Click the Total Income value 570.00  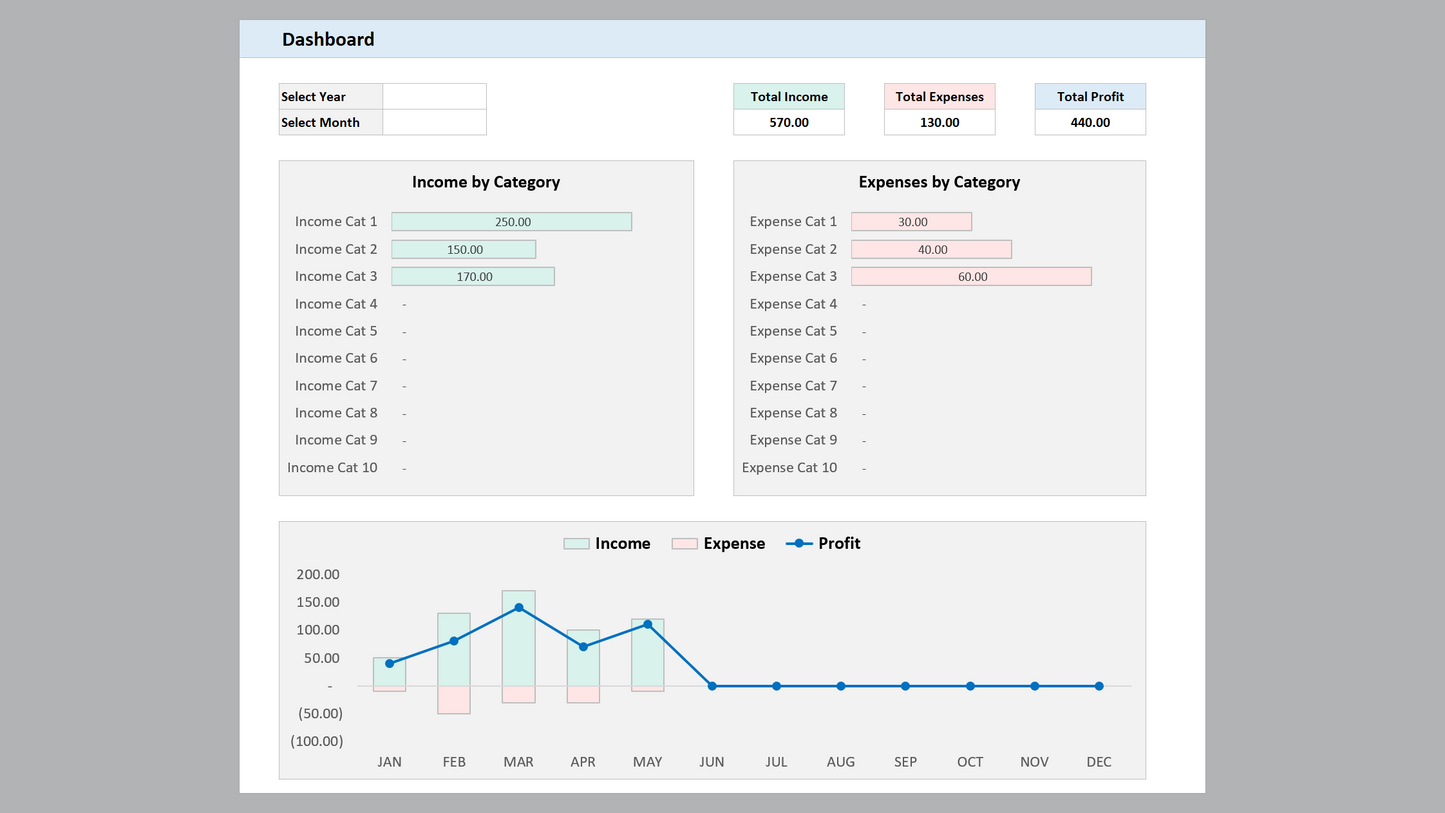789,122
